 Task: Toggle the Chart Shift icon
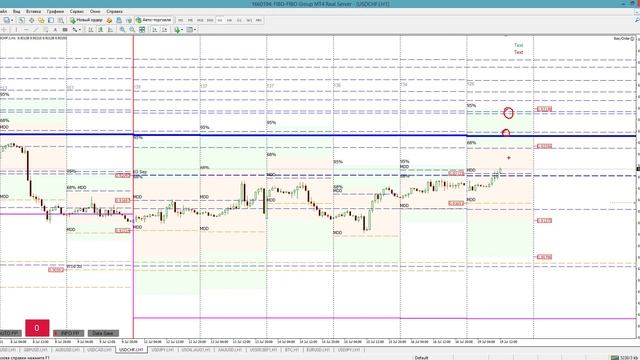(164, 29)
